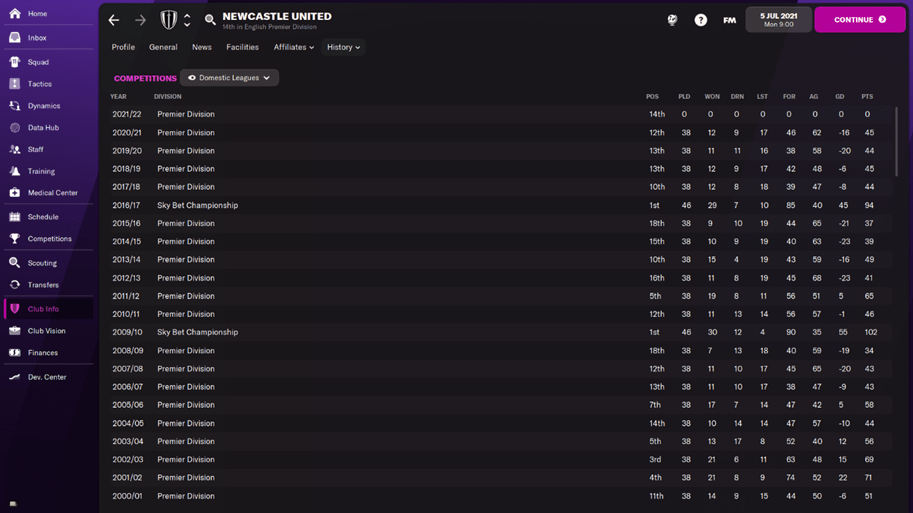Viewport: 913px width, 513px height.
Task: Sort table by PTS column header
Action: 867,97
